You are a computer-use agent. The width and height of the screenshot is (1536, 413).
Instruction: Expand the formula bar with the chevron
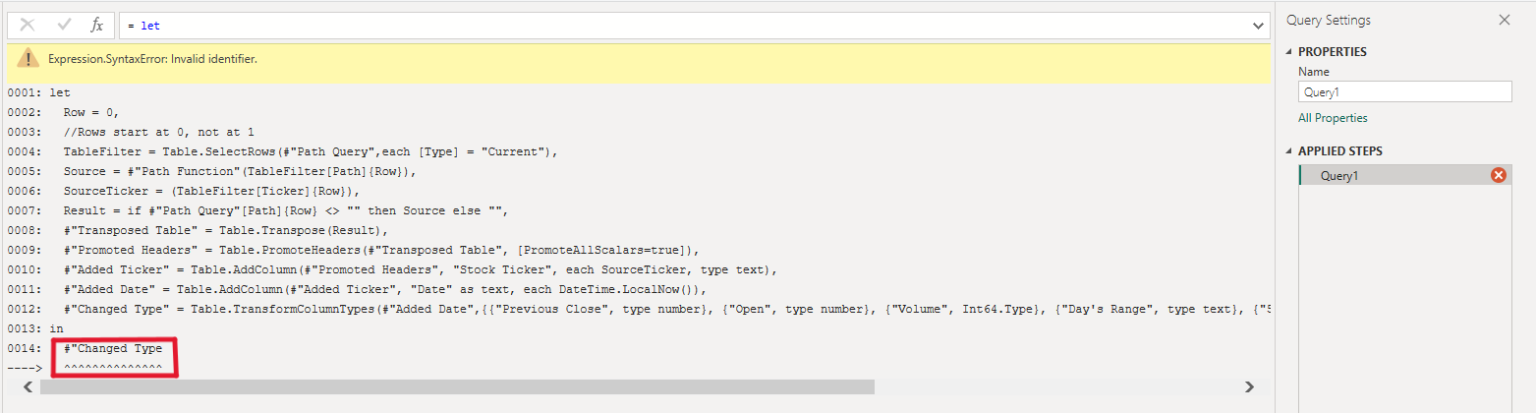[1258, 26]
